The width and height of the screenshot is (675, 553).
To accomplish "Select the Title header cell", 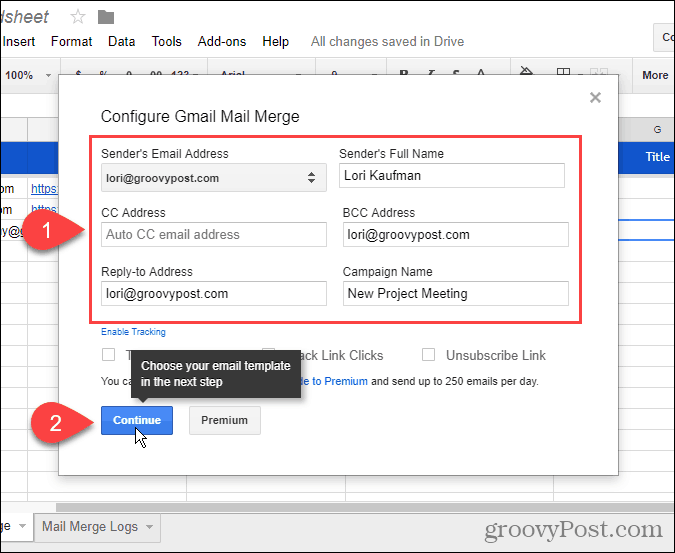I will 647,157.
